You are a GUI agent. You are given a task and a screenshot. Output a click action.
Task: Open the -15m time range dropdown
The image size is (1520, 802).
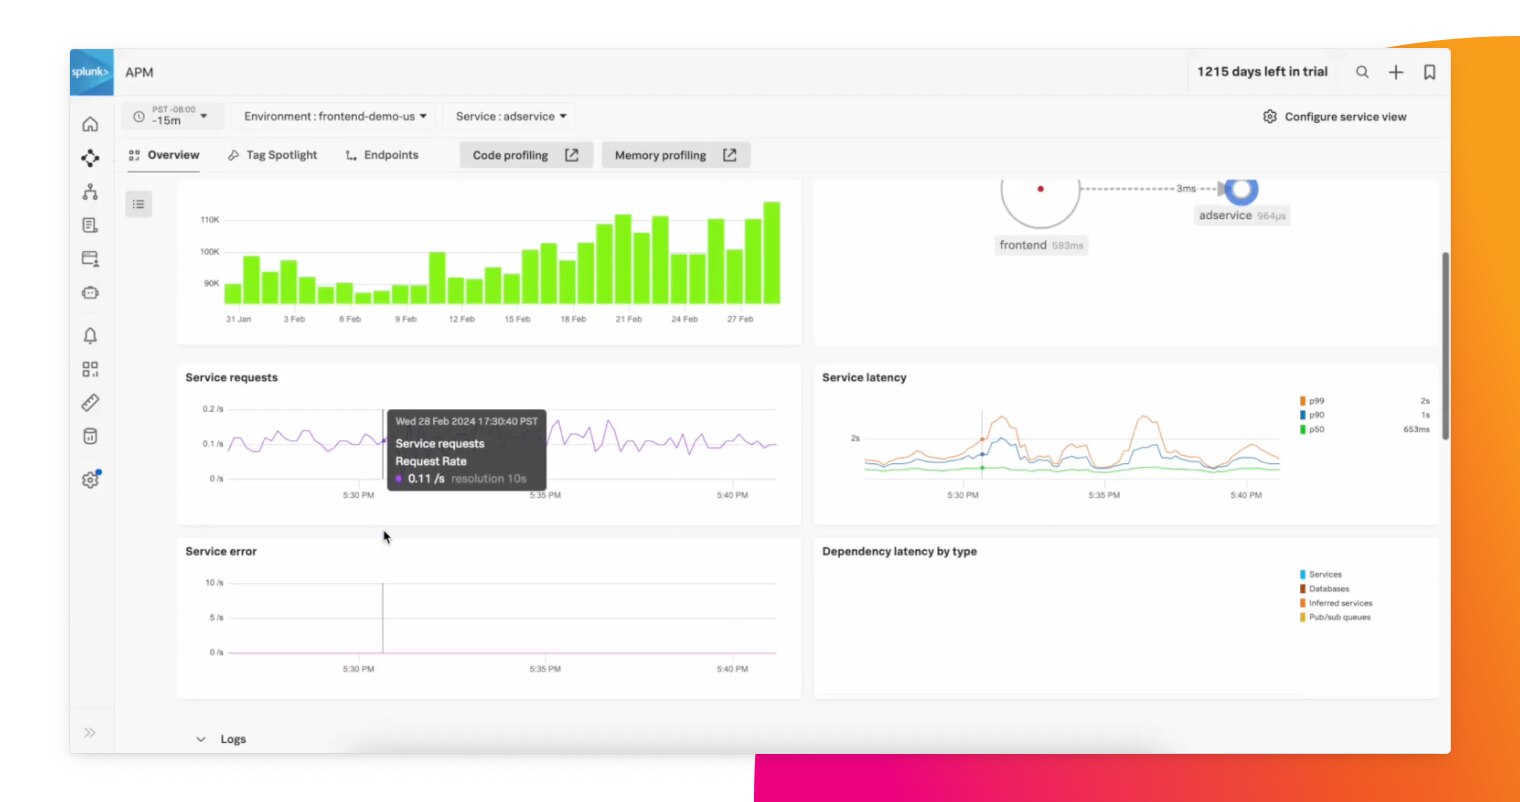coord(172,116)
